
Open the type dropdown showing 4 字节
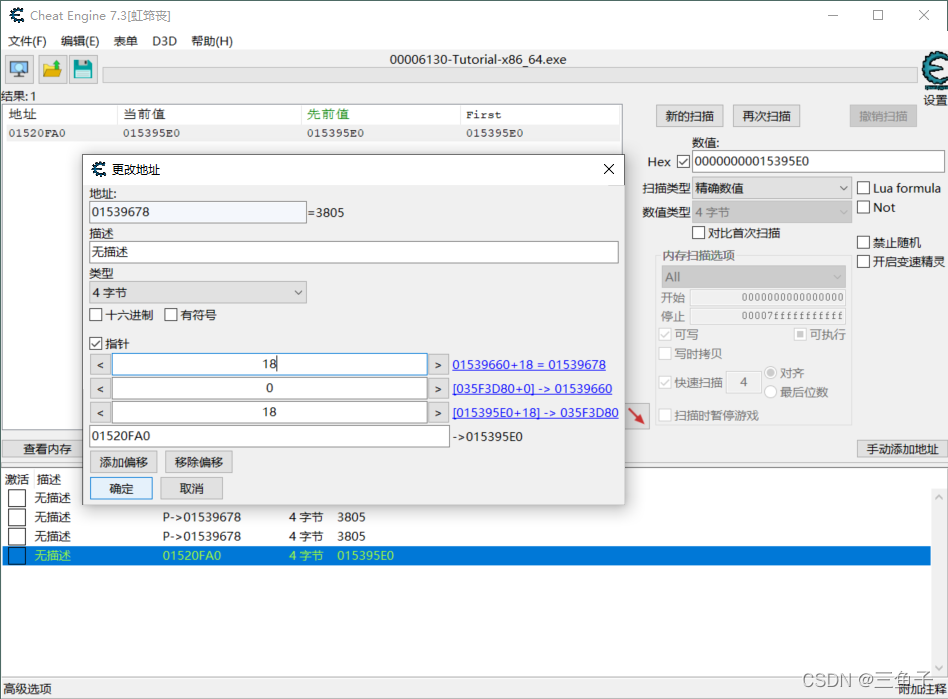[198, 293]
